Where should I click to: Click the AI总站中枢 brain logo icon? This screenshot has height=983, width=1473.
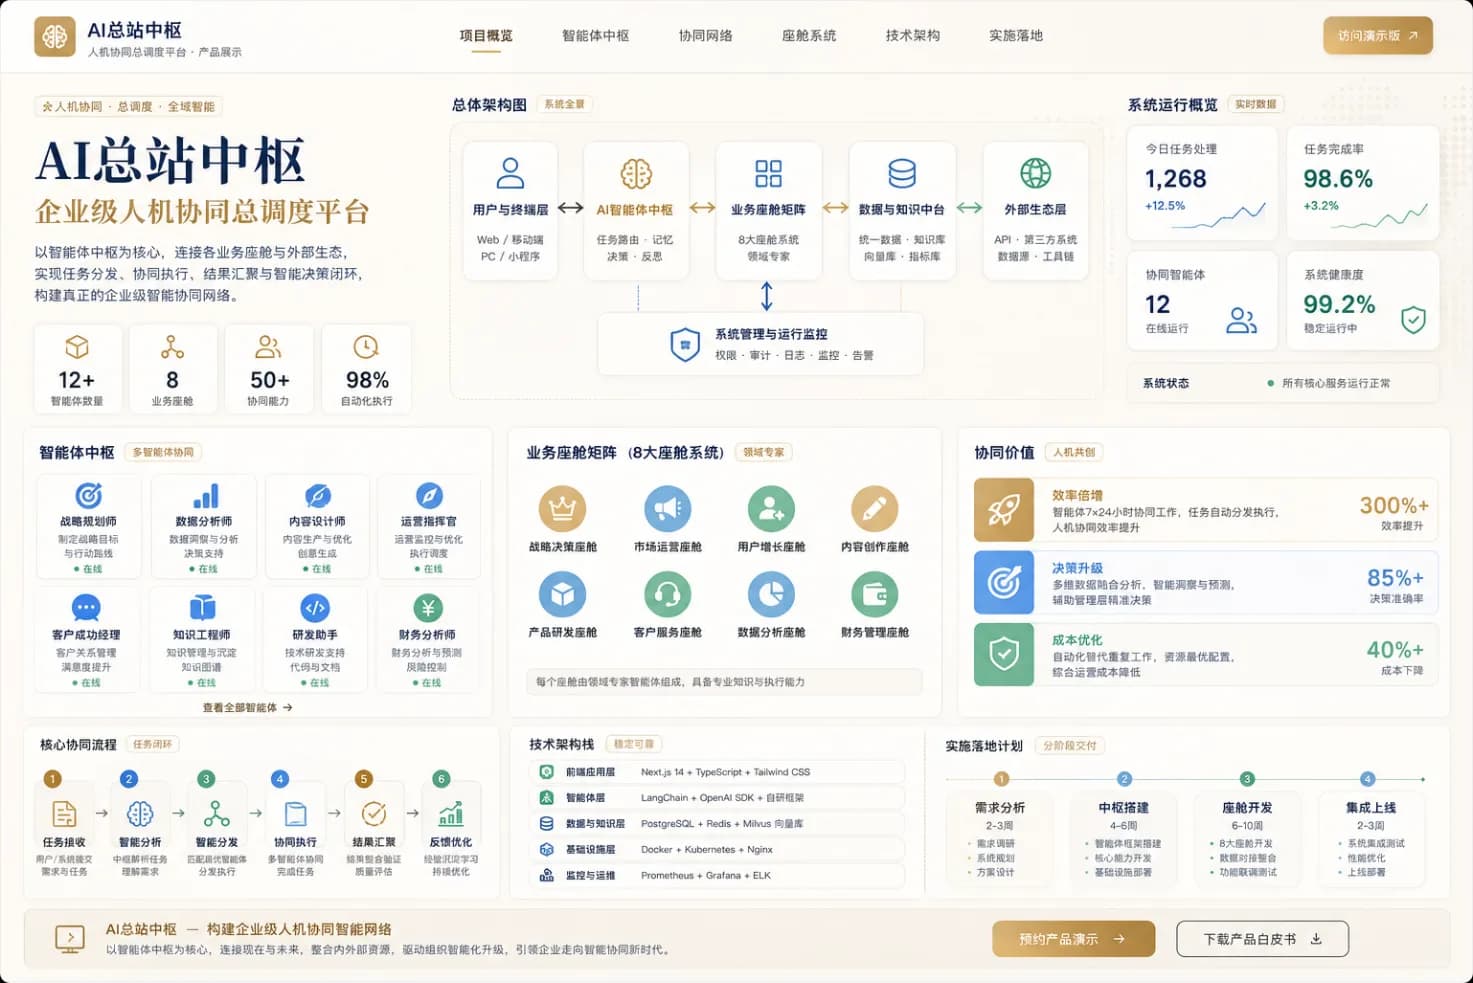[55, 37]
